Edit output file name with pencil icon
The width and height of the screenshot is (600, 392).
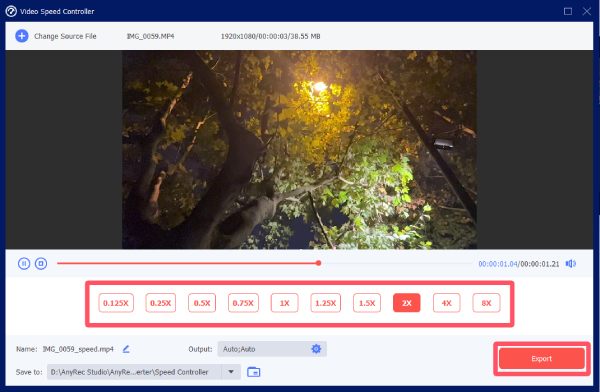(x=126, y=349)
